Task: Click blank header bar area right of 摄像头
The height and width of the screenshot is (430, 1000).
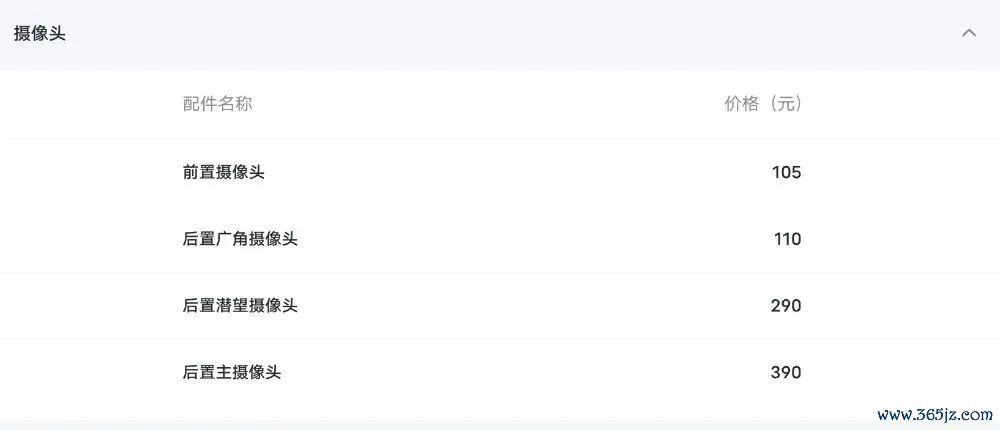Action: [510, 34]
